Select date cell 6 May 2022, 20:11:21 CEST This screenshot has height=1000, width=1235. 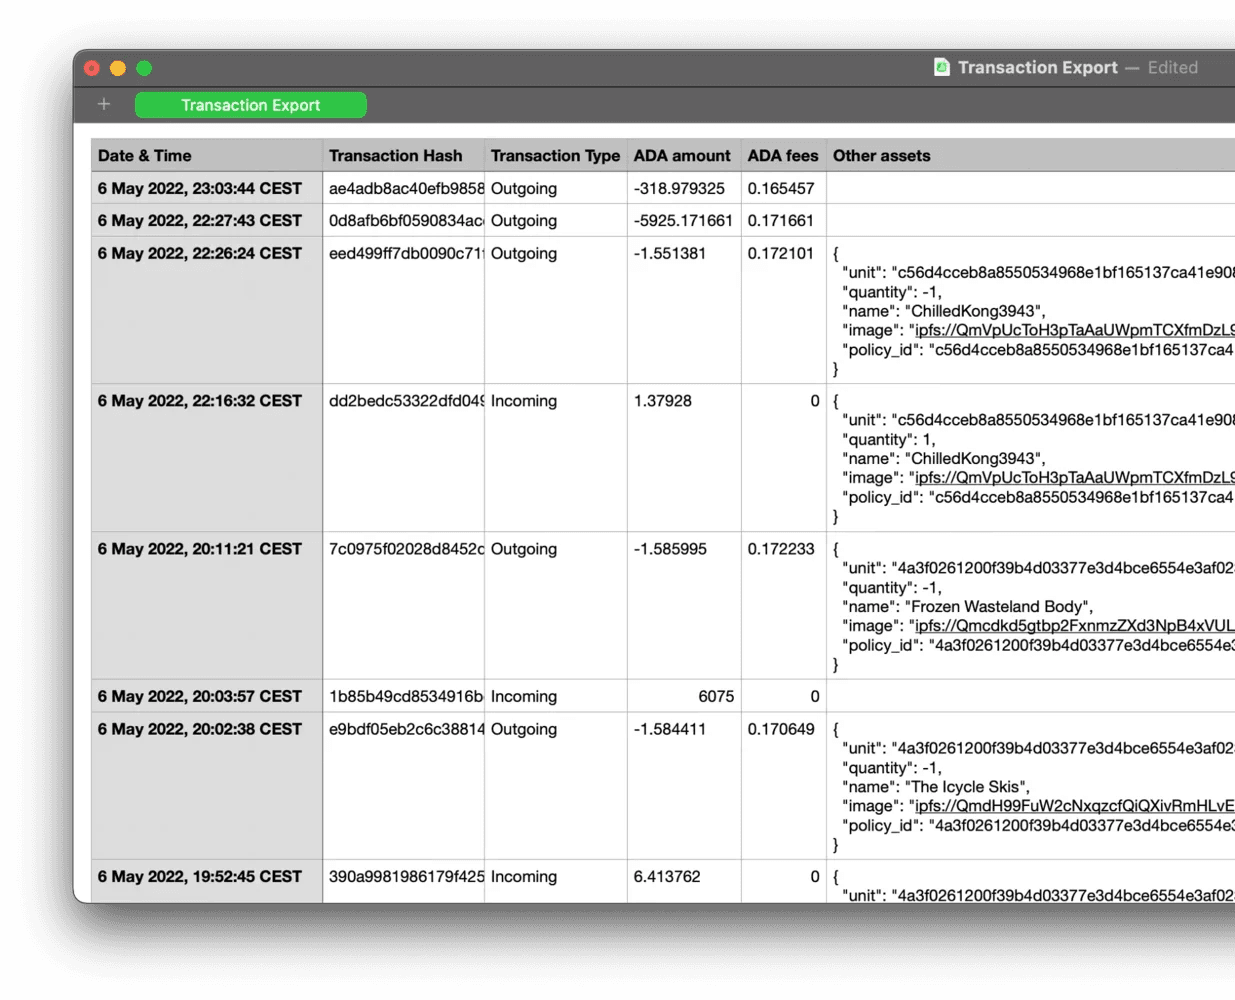[207, 606]
